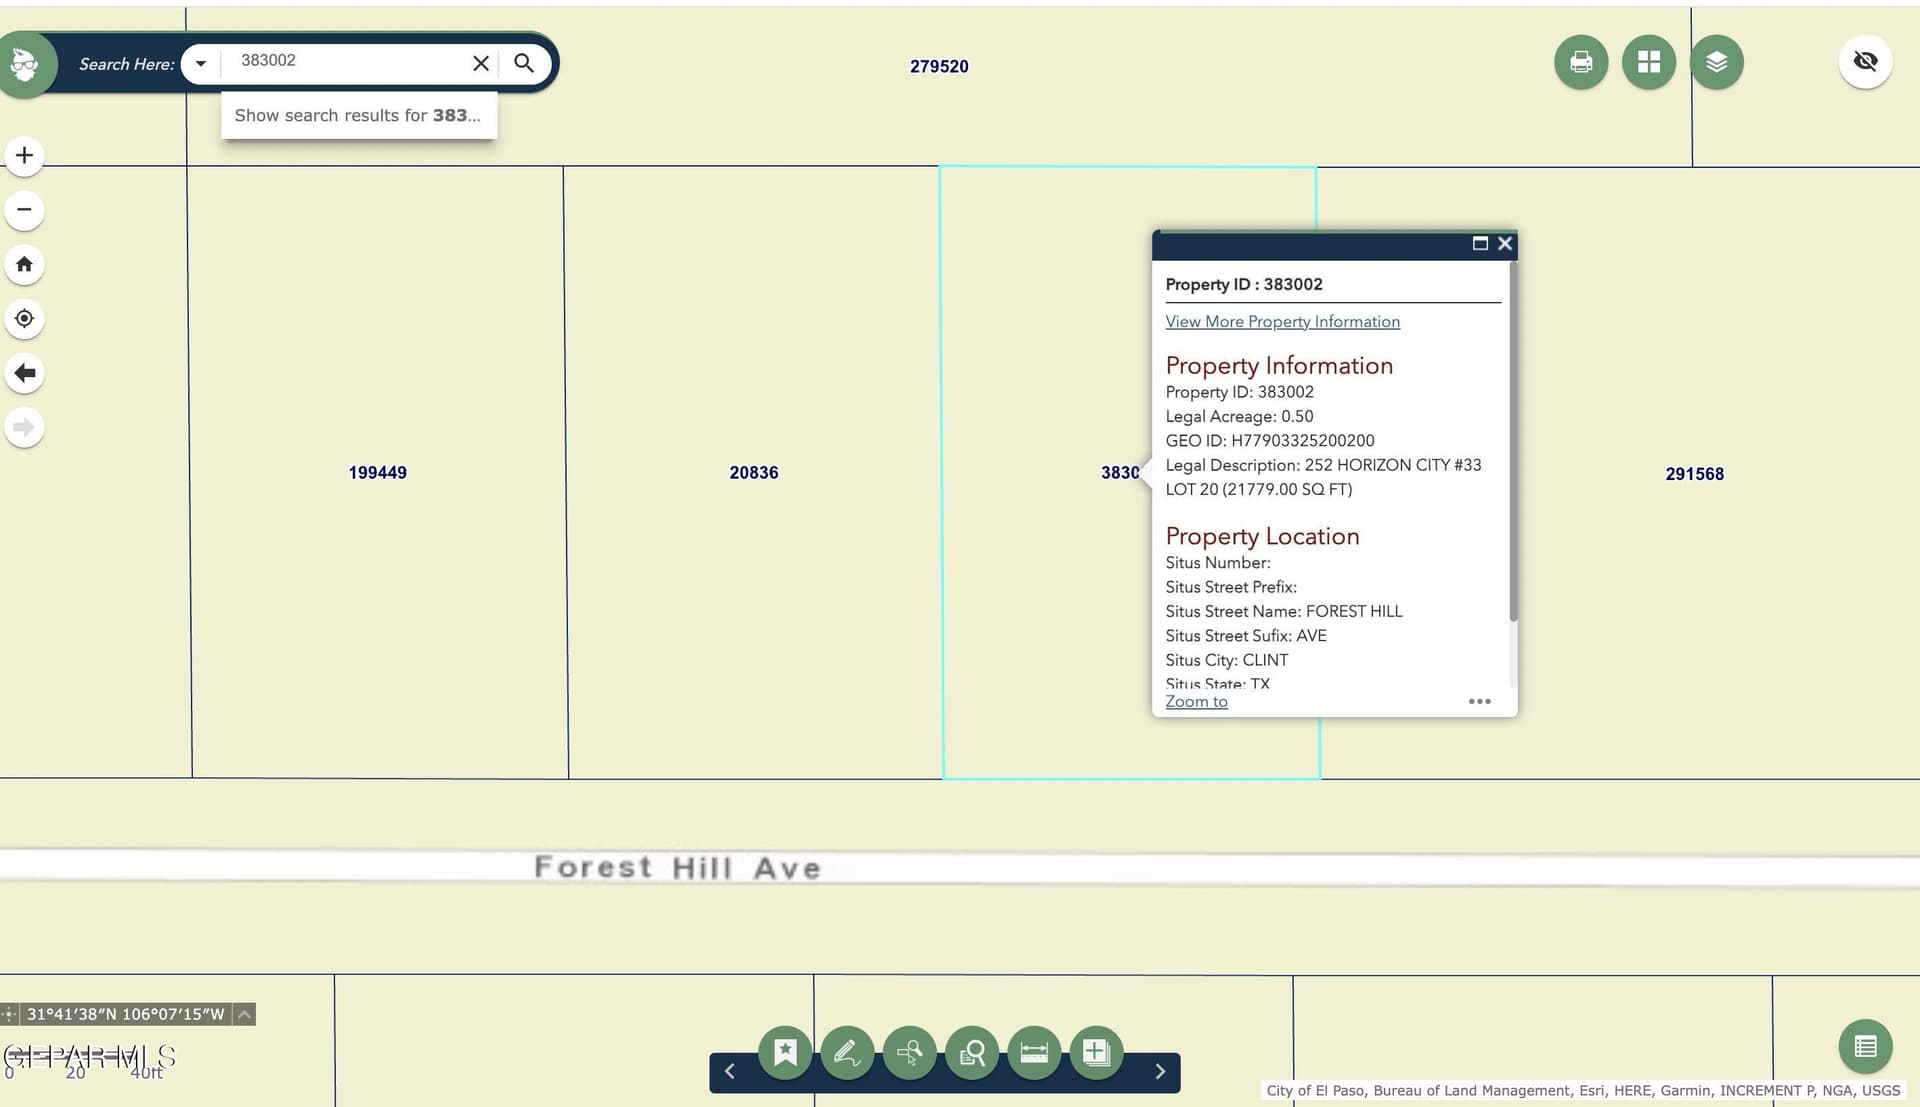1920x1107 pixels.
Task: Open the Print tool
Action: (1580, 61)
